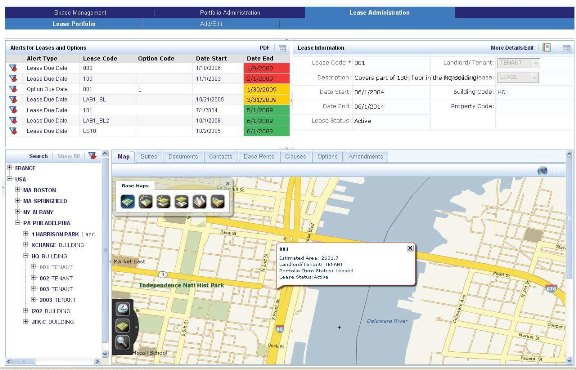Expand the MA SPRINGFIELD node
Screen dimensions: 576x370
pyautogui.click(x=17, y=201)
